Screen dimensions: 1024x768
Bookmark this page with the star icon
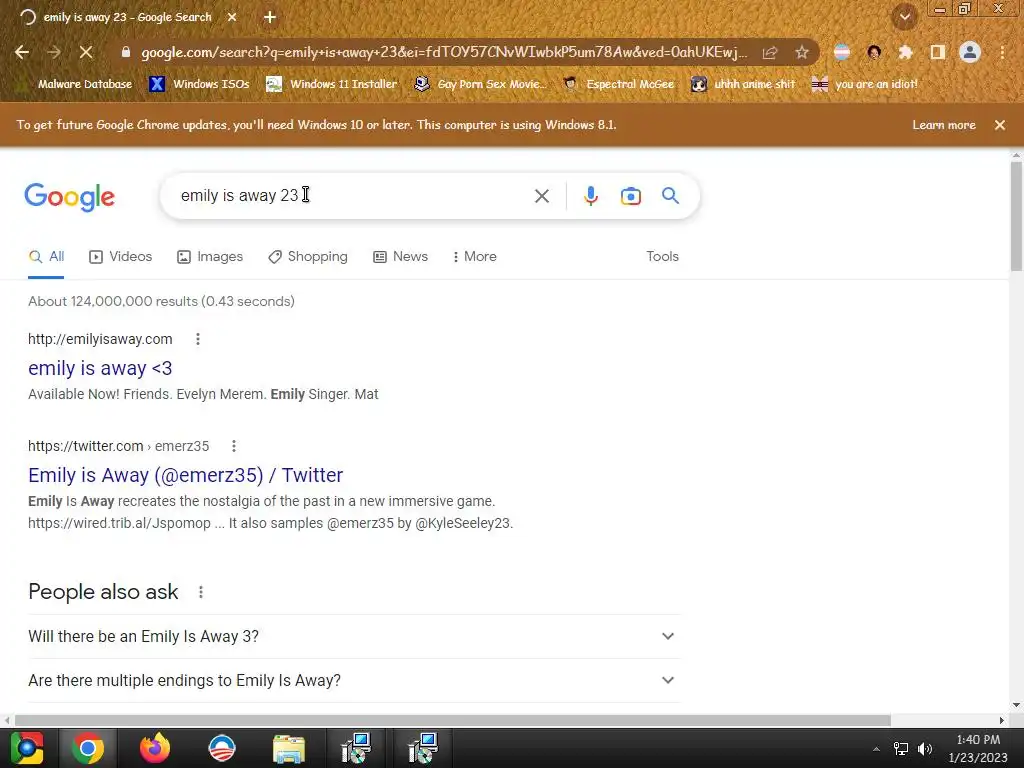click(802, 52)
